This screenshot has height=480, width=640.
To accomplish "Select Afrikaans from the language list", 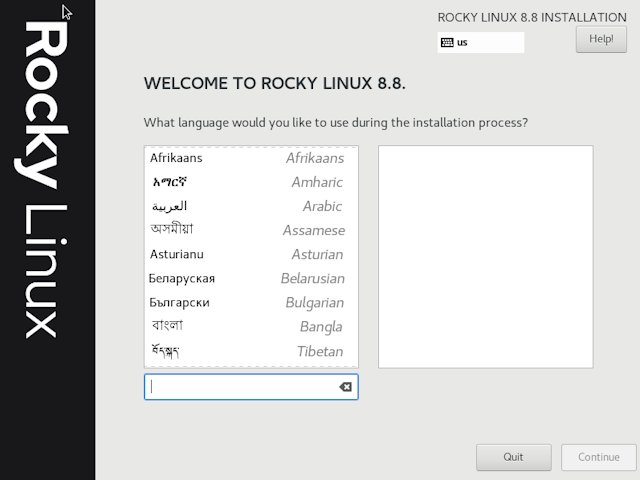I will pos(246,158).
